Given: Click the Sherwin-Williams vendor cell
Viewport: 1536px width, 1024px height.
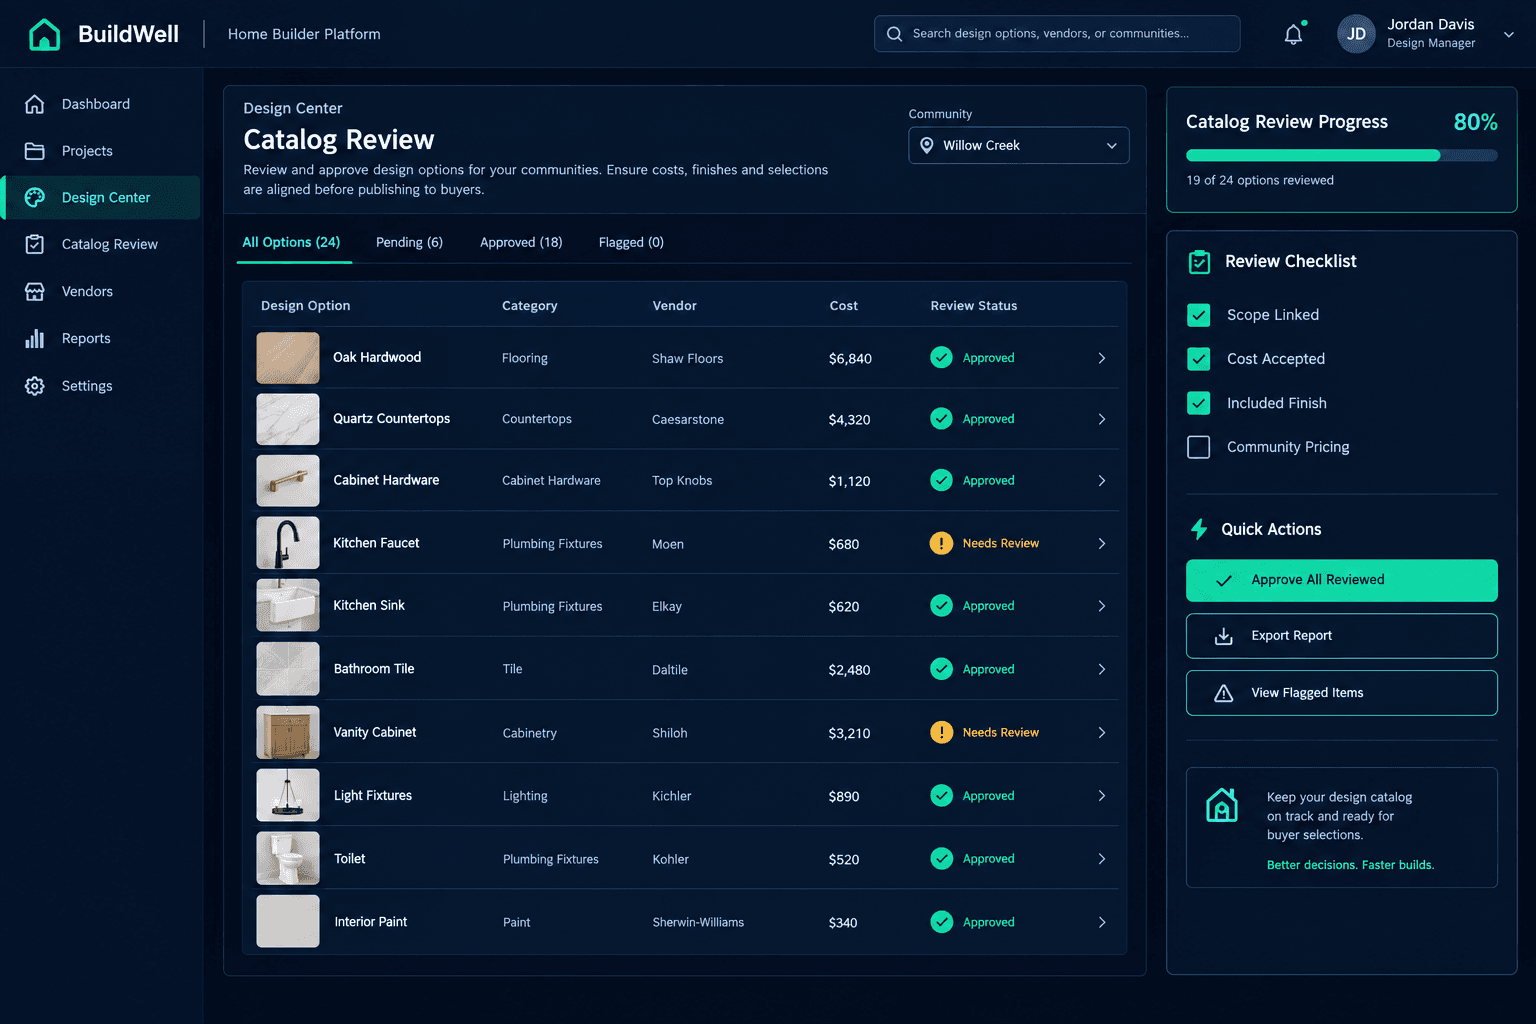Looking at the screenshot, I should (x=698, y=923).
